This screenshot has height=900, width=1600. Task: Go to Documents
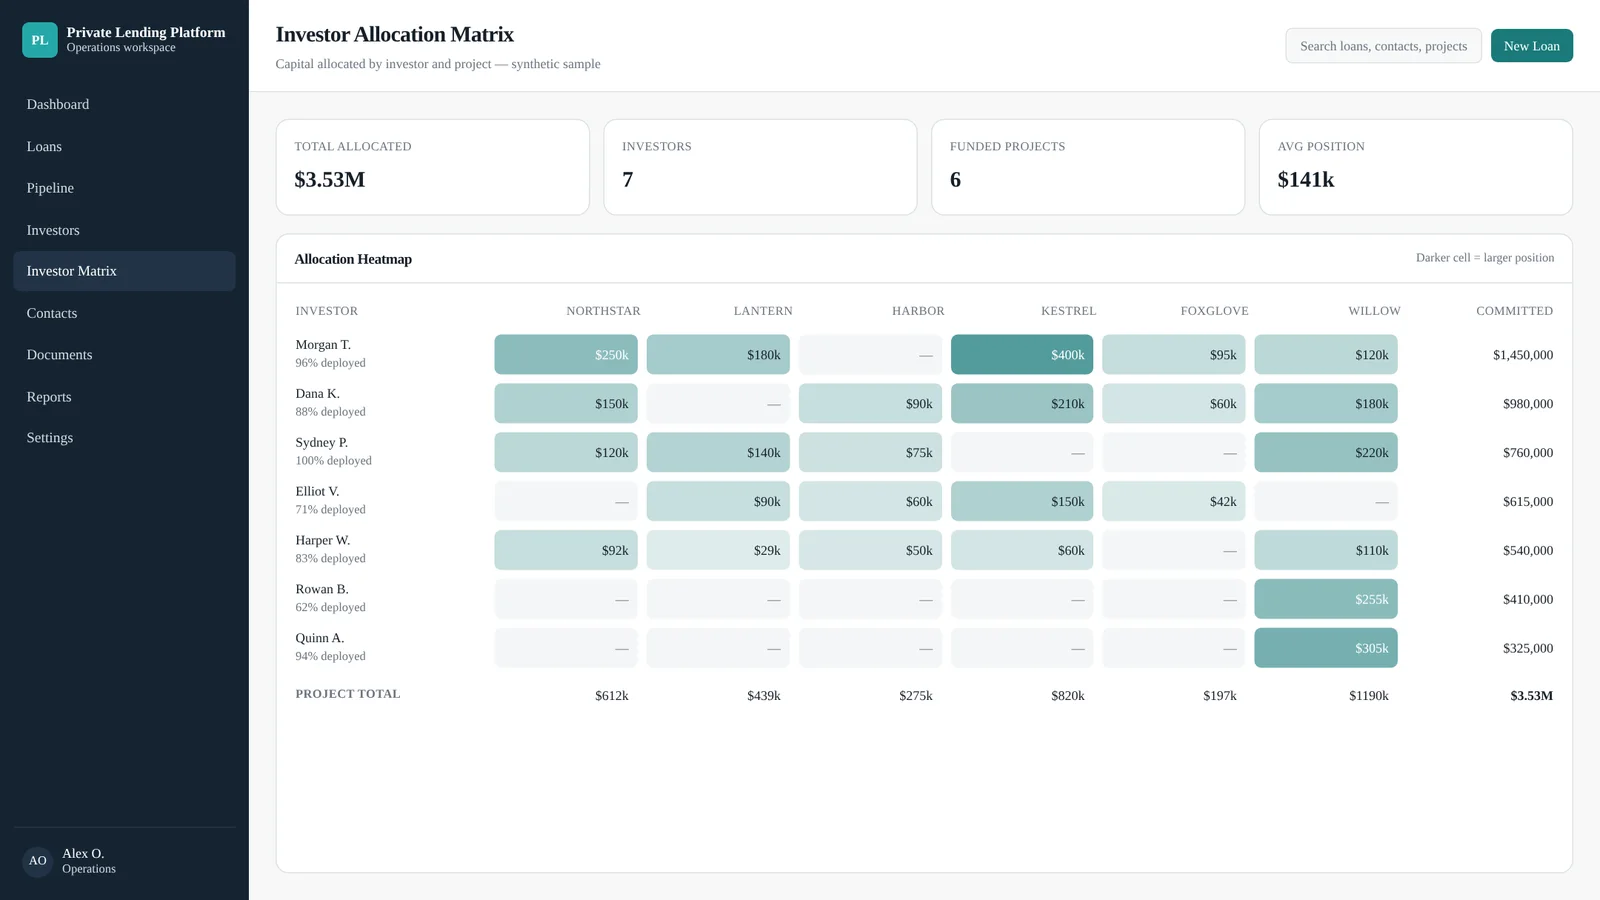coord(124,355)
